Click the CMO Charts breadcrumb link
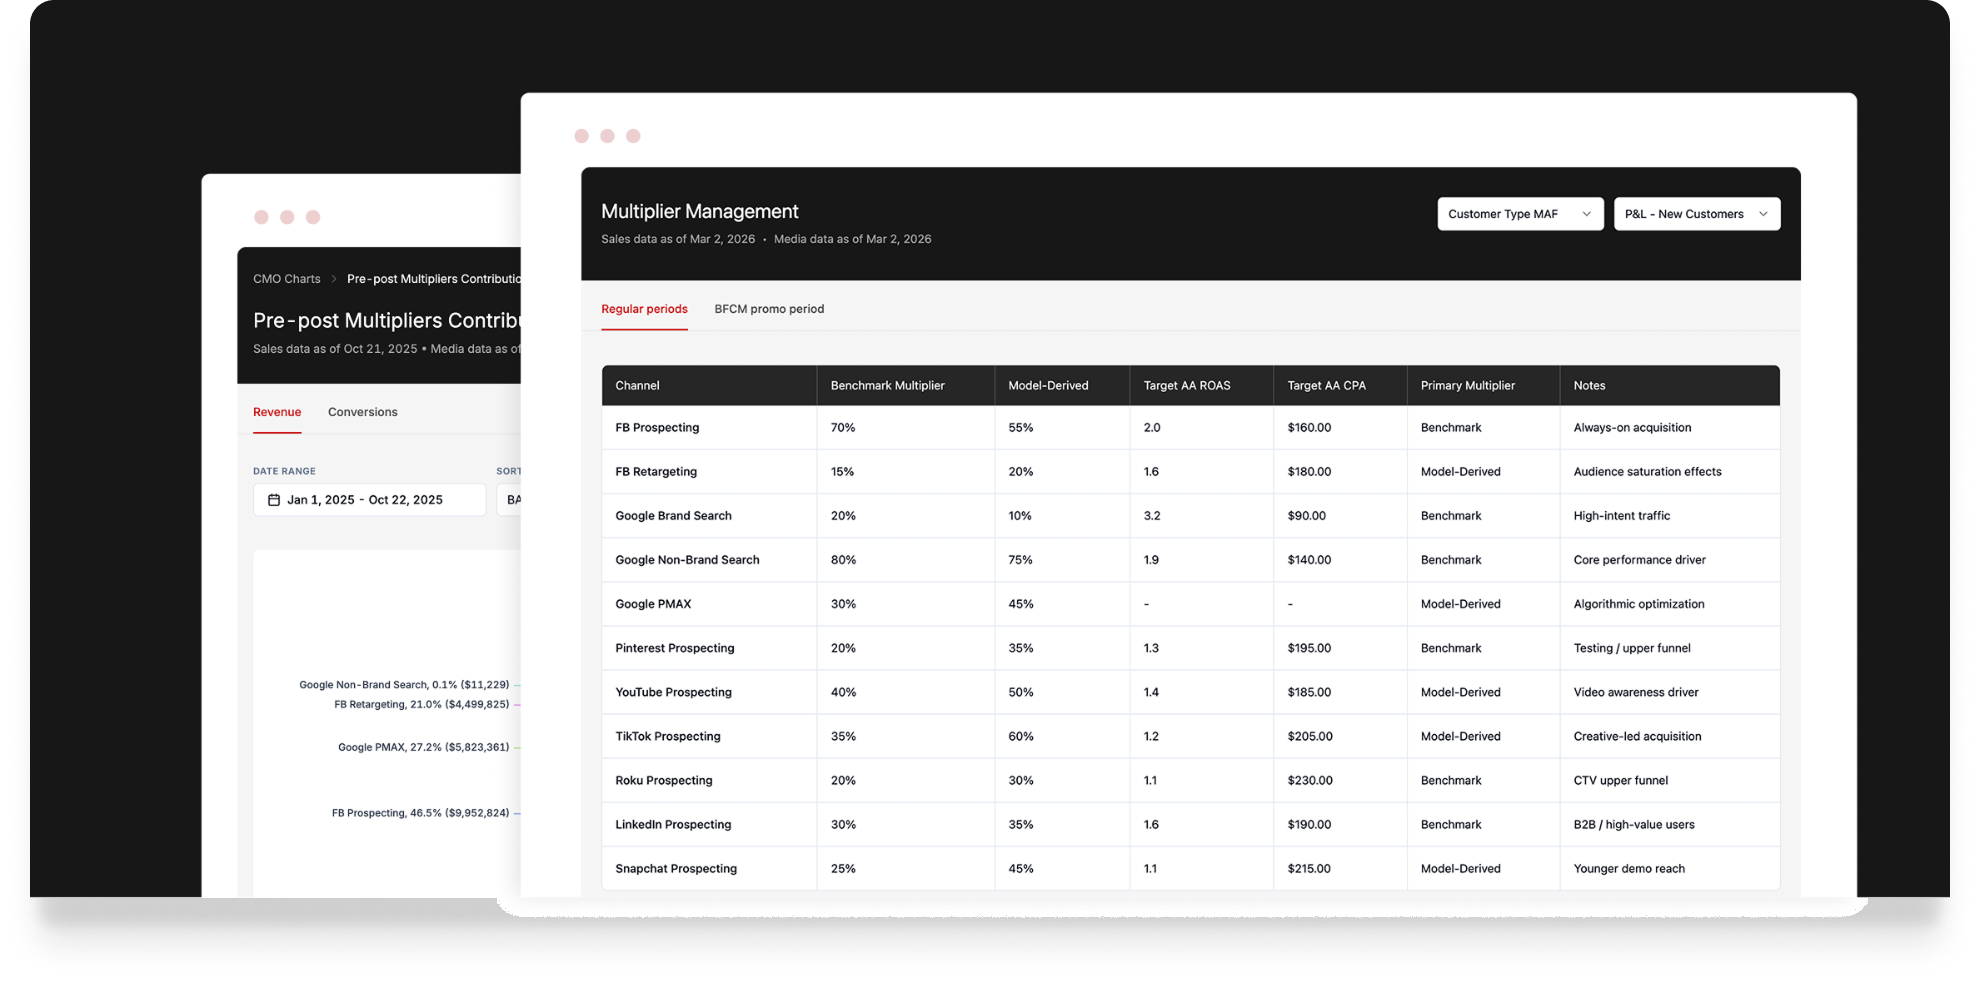Viewport: 1980px width, 983px height. (x=287, y=279)
